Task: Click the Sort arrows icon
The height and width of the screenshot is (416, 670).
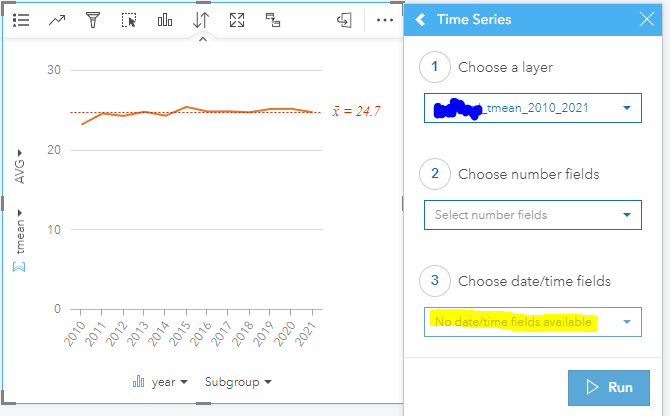Action: pyautogui.click(x=201, y=20)
